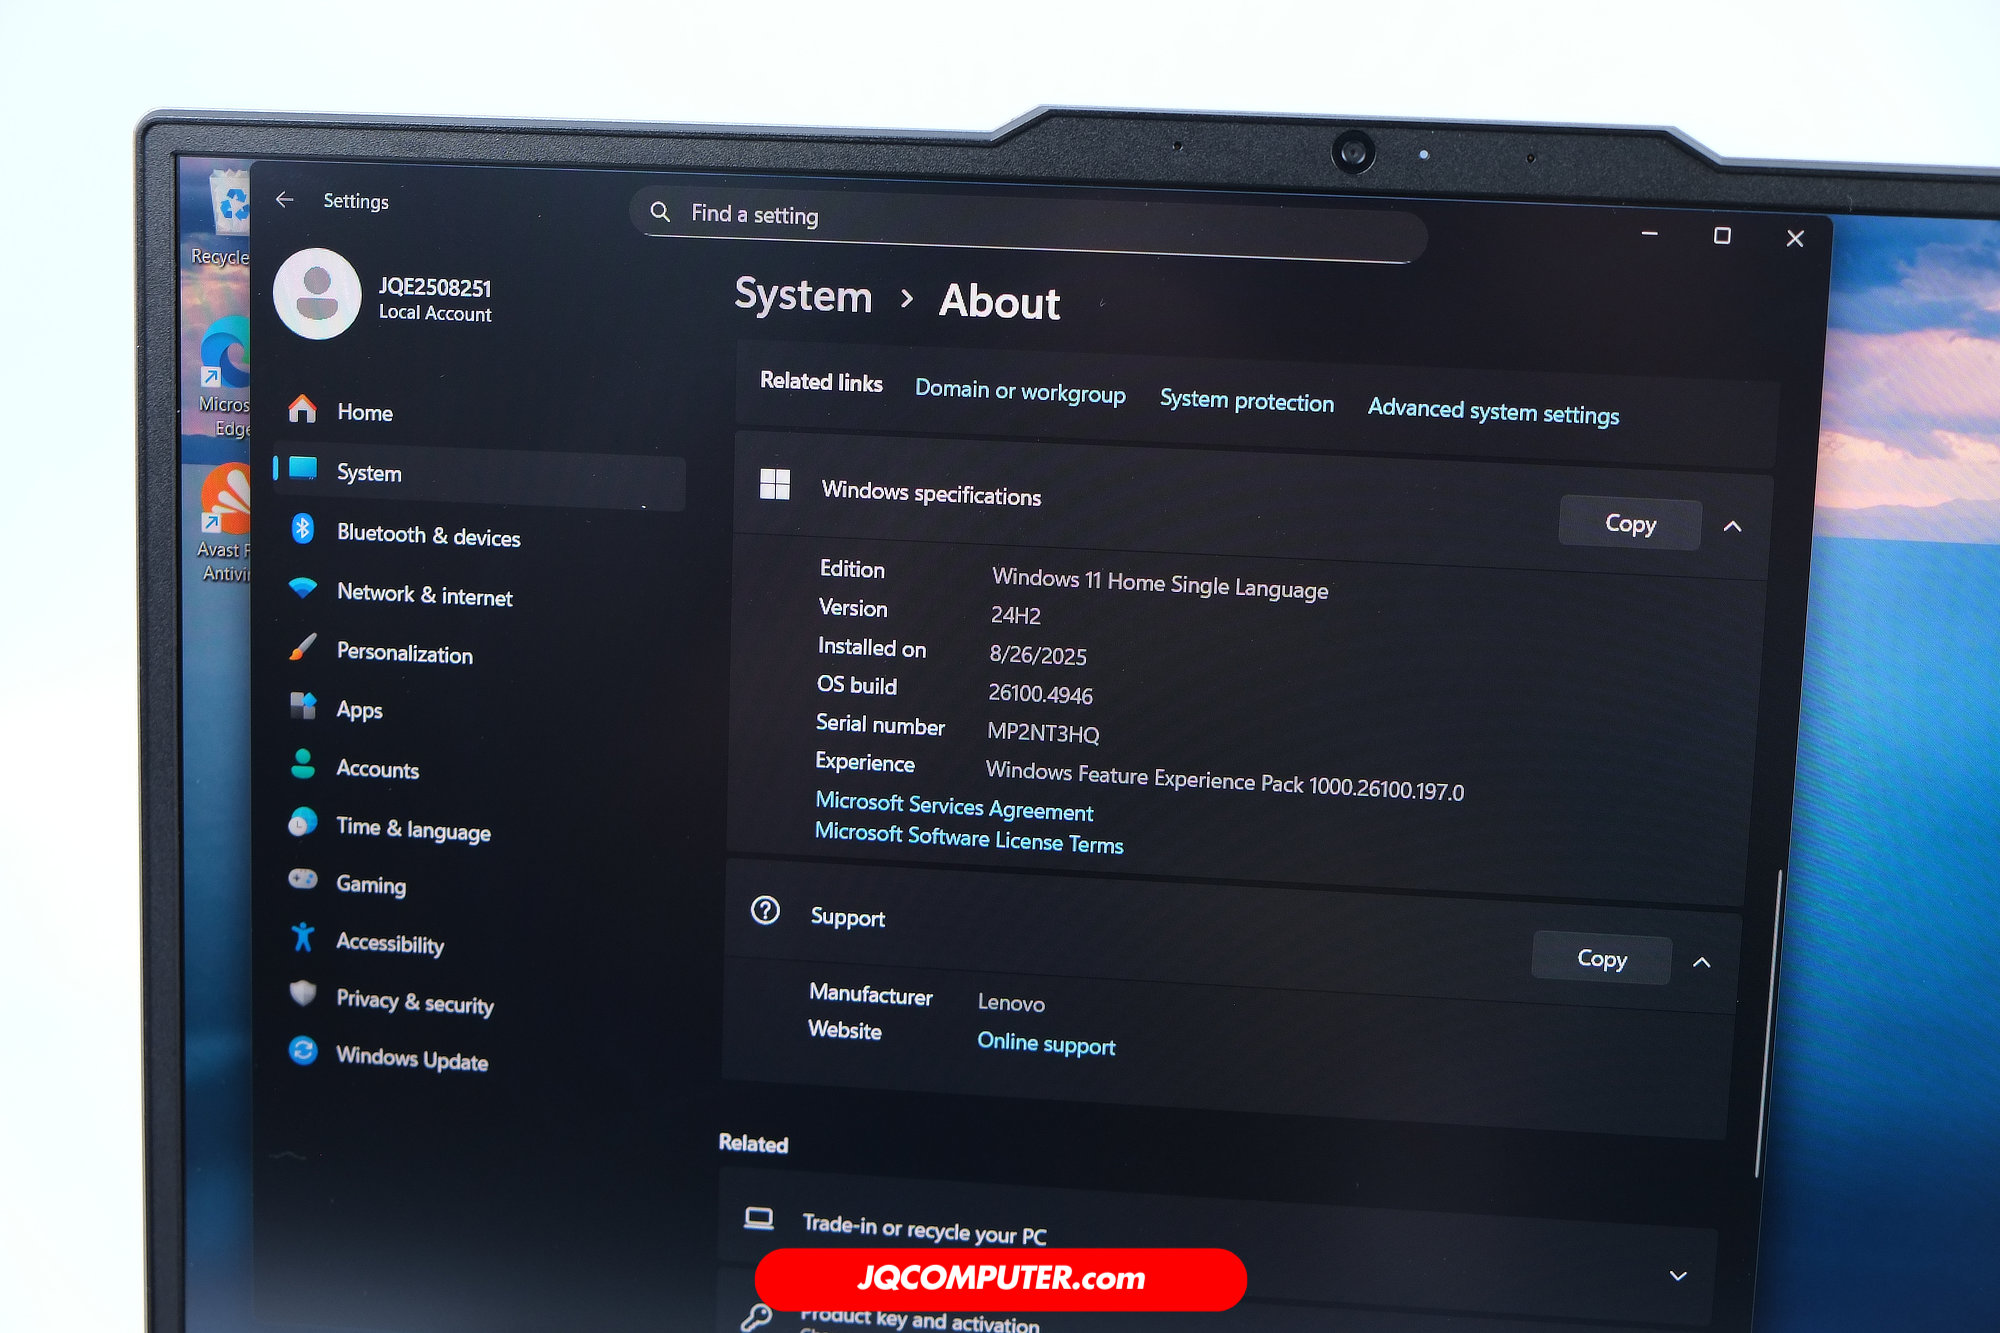Click the Network Wi-Fi icon
The width and height of the screenshot is (2000, 1333).
coord(302,587)
